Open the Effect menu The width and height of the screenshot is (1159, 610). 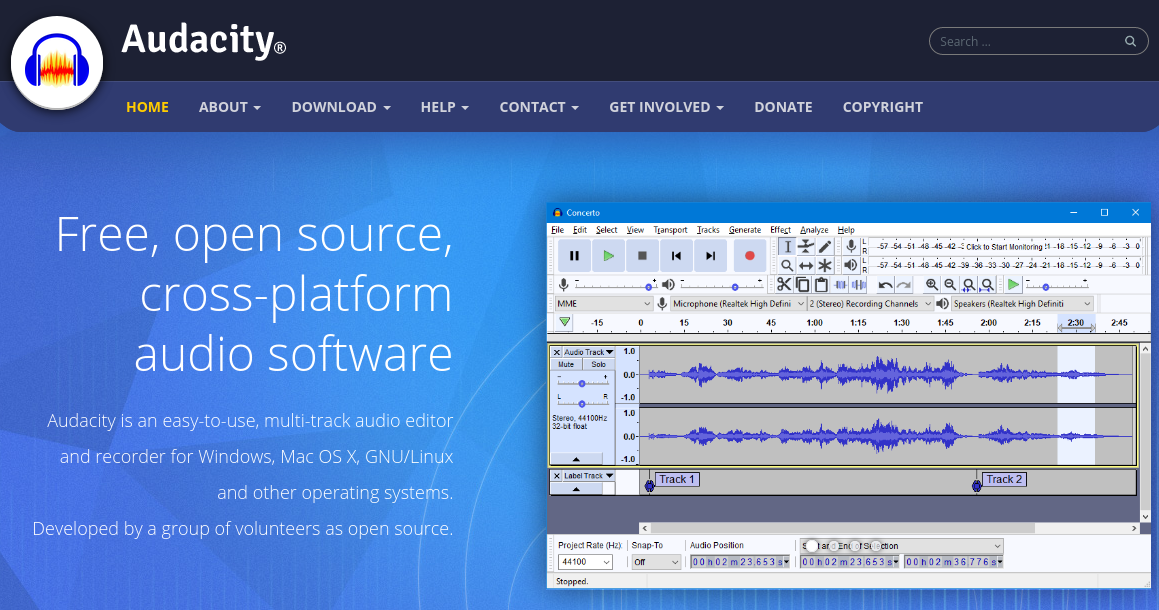(781, 230)
